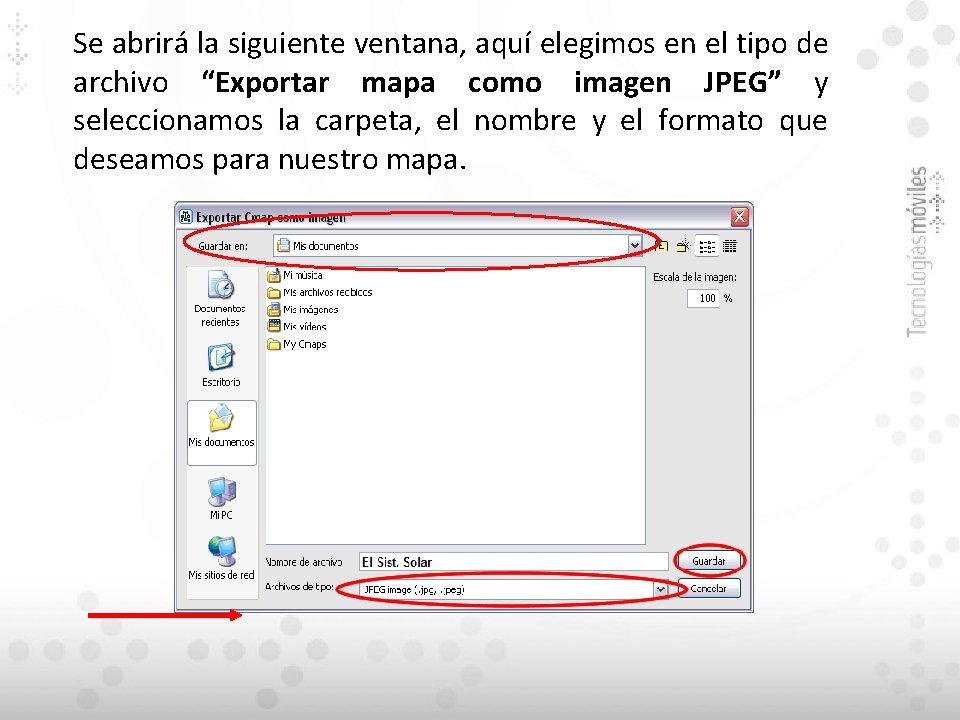Create a new folder with toolbar icon
Screen dimensions: 960x720
click(683, 246)
